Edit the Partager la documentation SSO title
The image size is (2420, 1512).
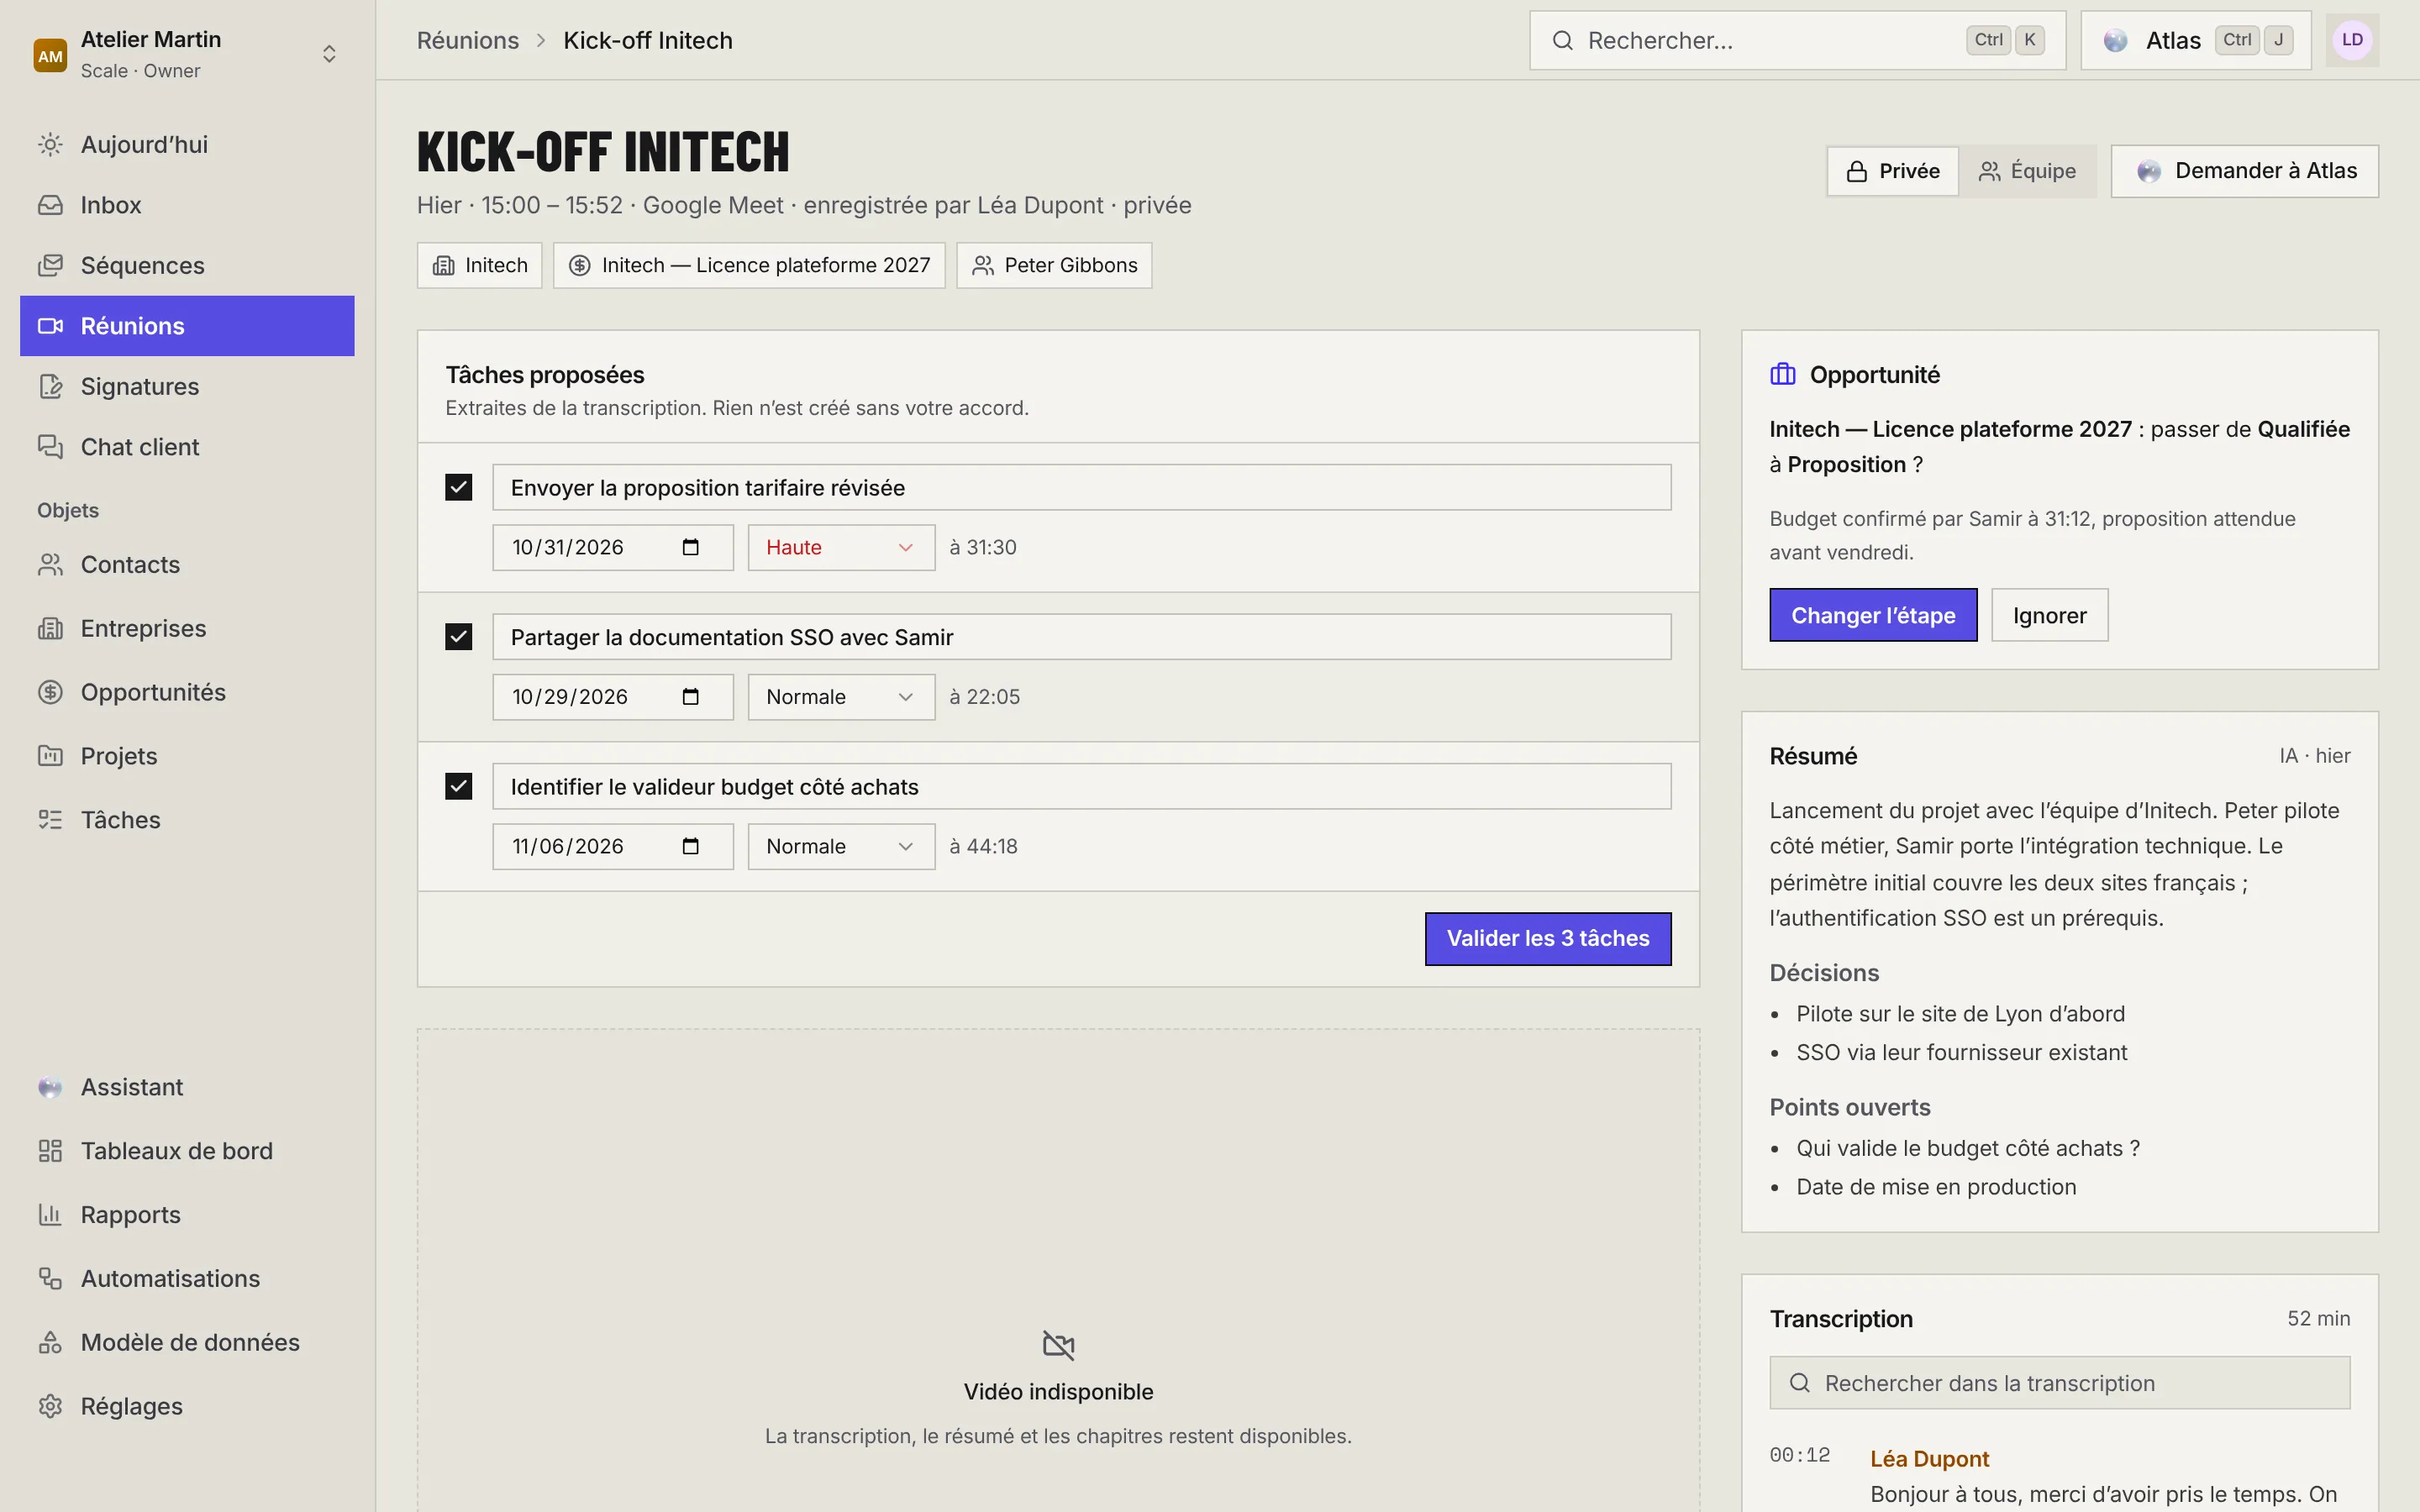(1081, 637)
